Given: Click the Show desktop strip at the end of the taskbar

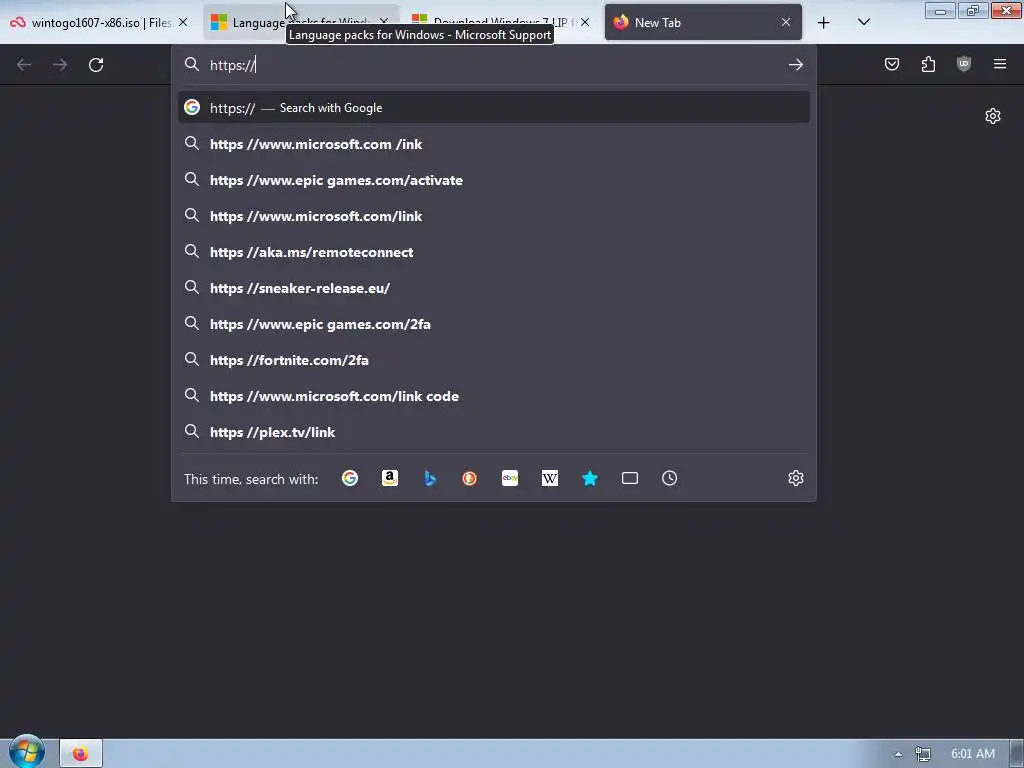Looking at the screenshot, I should 1017,754.
